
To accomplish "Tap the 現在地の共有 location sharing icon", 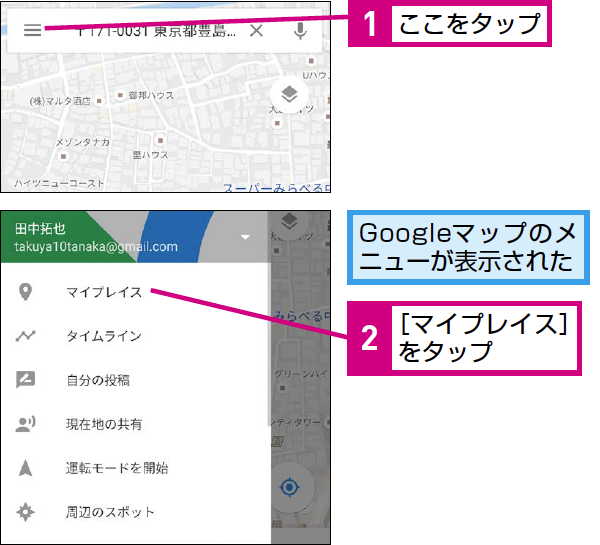I will 26,424.
